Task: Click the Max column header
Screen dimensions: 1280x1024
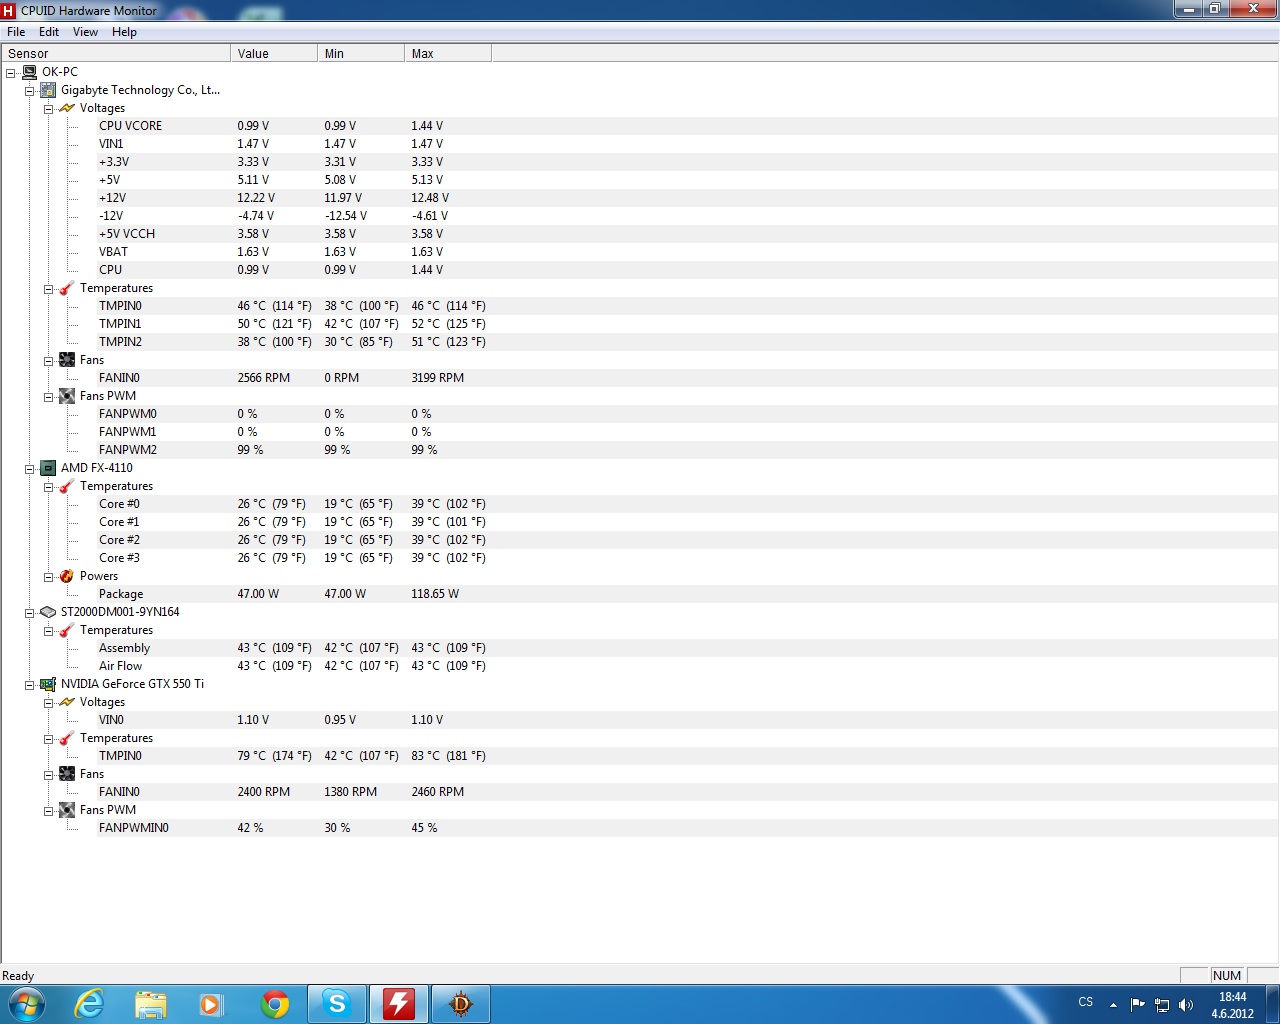Action: tap(448, 54)
